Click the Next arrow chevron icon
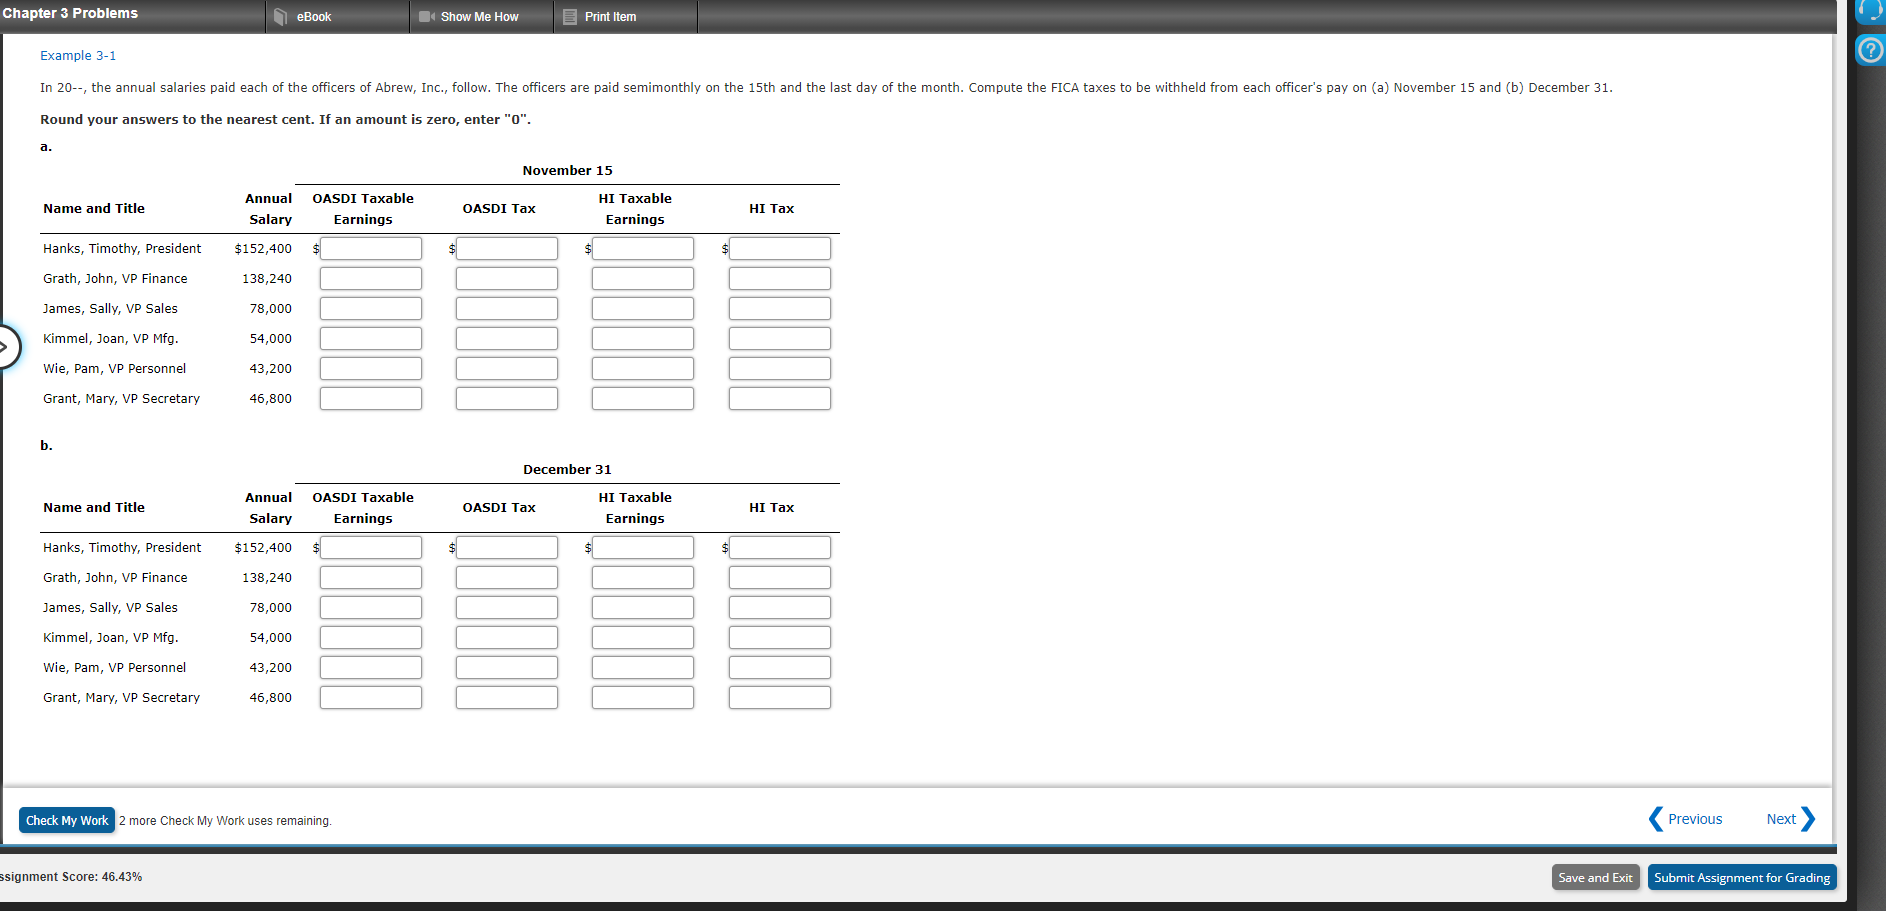 coord(1808,818)
